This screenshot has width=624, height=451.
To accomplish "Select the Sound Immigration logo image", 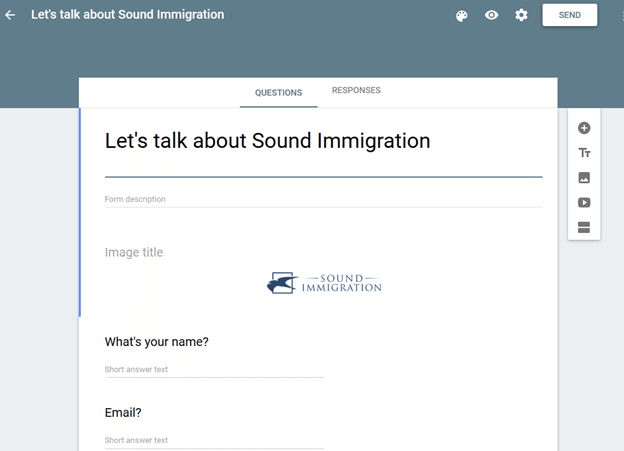I will click(324, 283).
